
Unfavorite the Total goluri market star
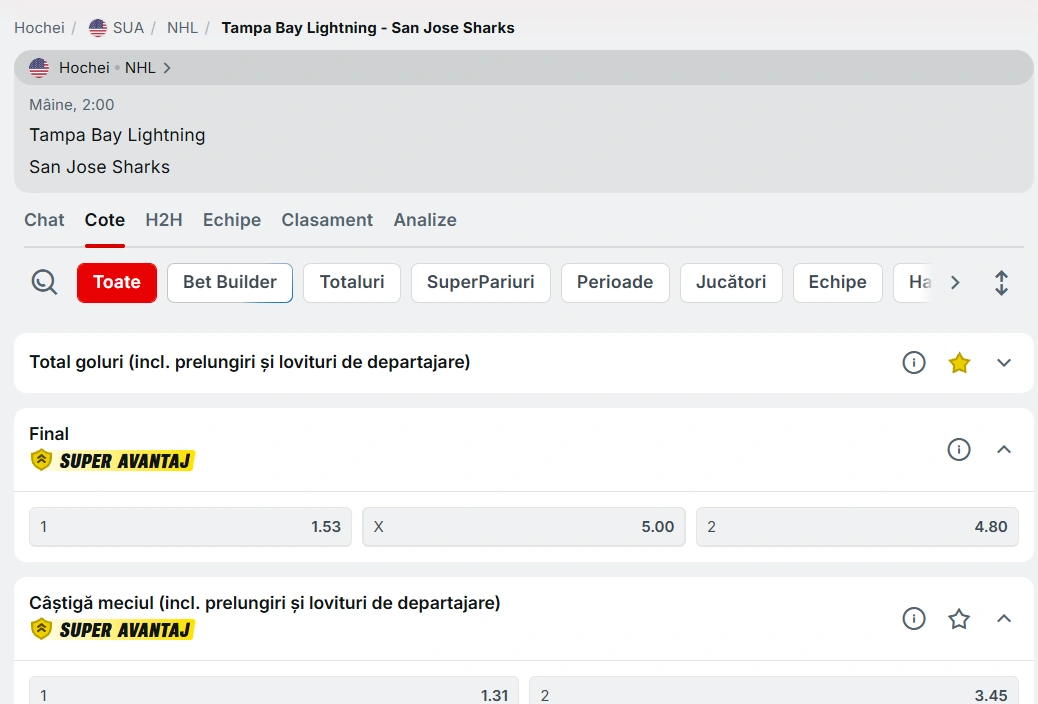pyautogui.click(x=959, y=363)
